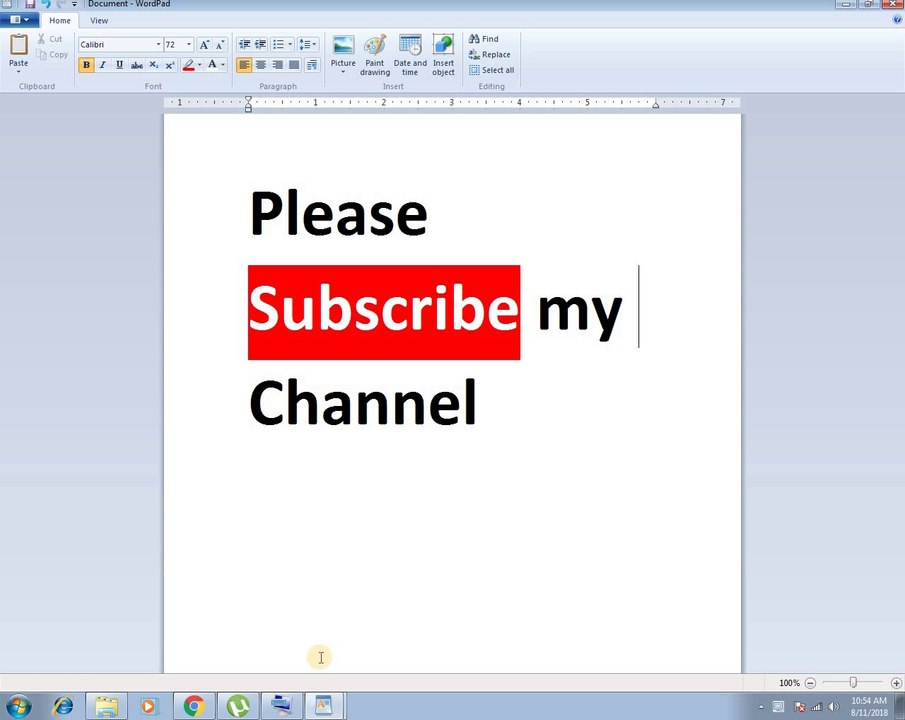
Task: Show hidden tray icons arrow
Action: coord(761,707)
